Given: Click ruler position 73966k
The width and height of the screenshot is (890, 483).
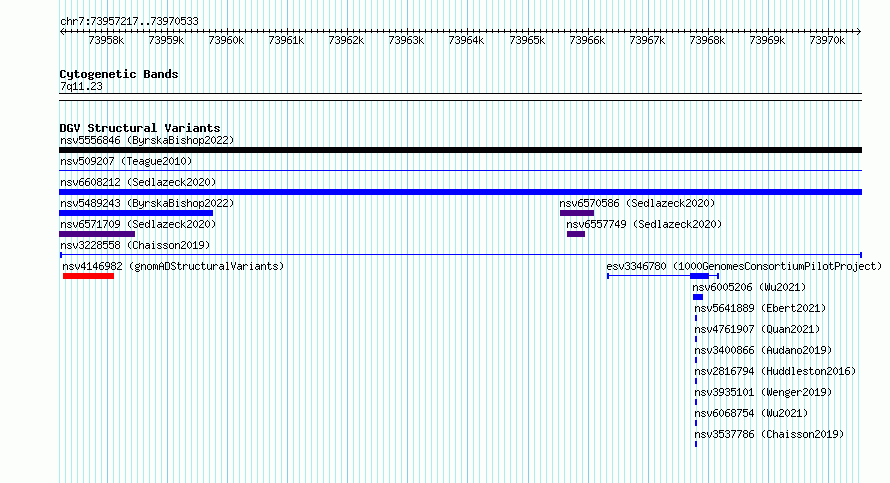Looking at the screenshot, I should [x=587, y=40].
